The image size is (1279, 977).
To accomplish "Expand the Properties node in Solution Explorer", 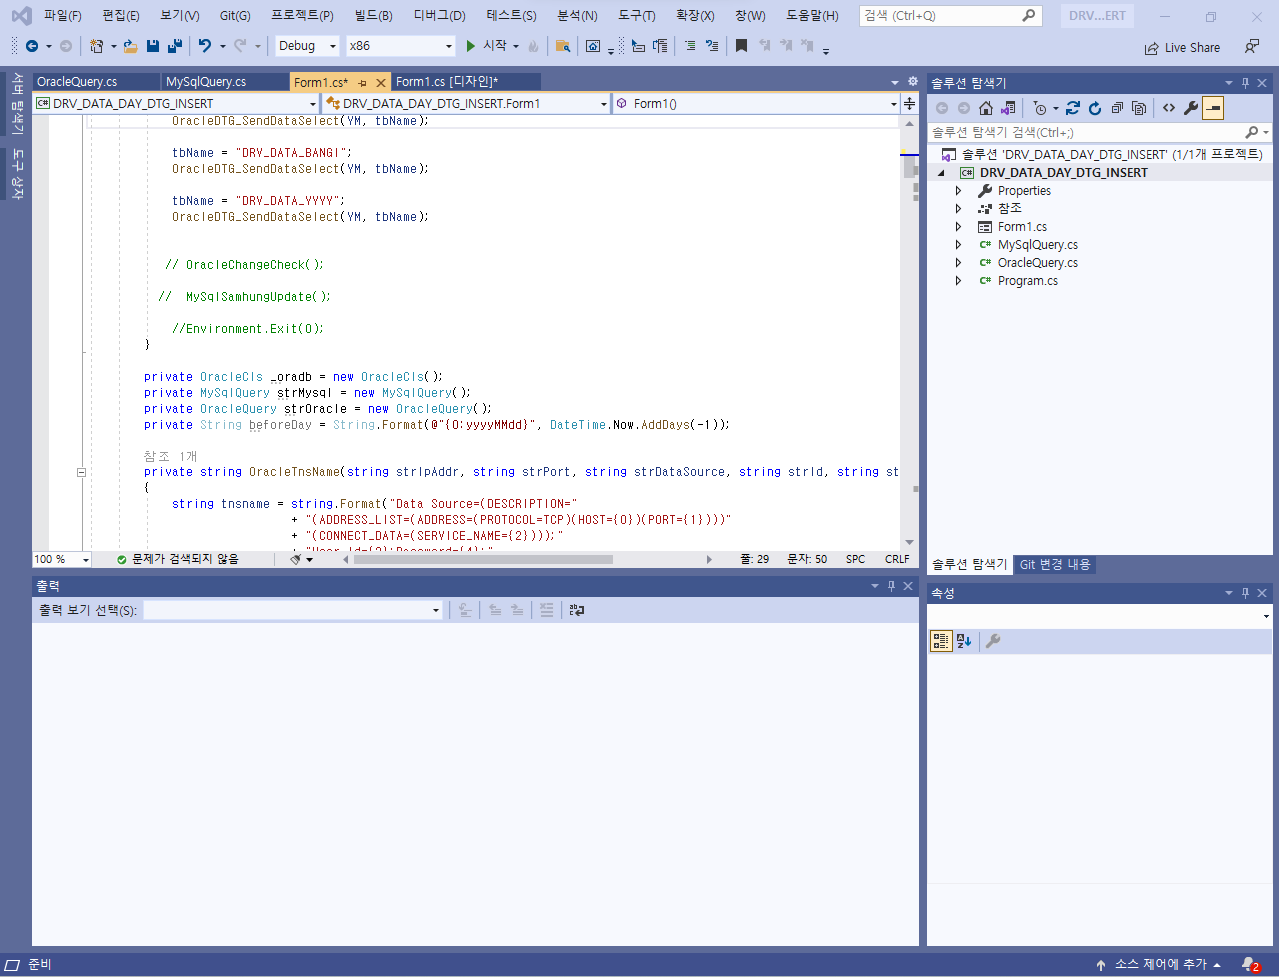I will pos(958,191).
